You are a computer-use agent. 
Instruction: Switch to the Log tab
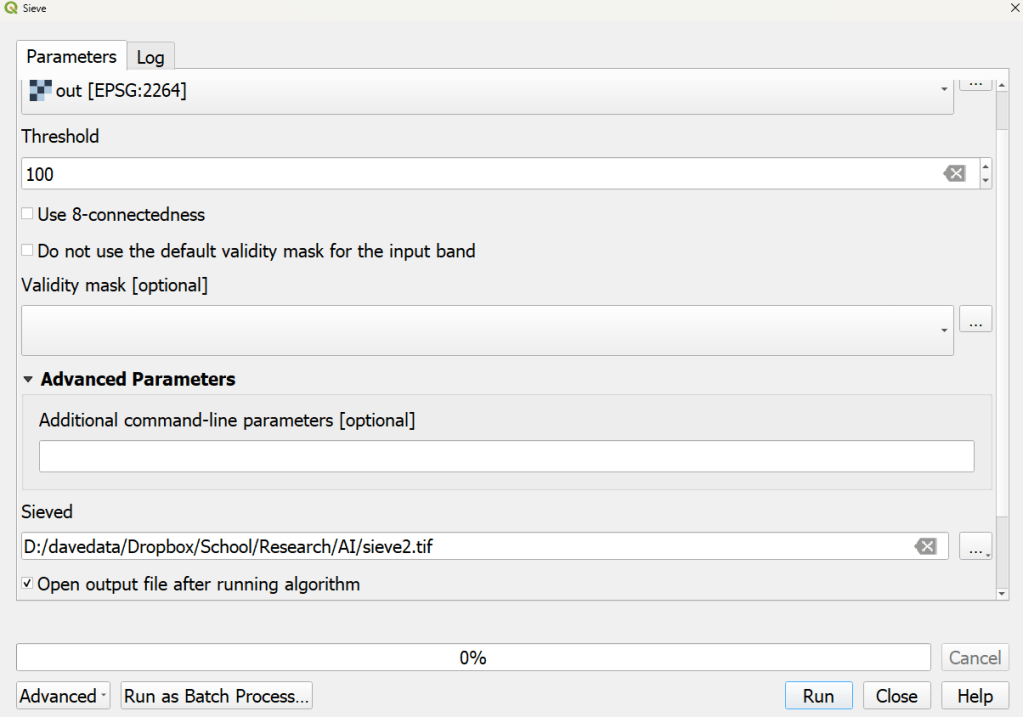click(x=150, y=57)
